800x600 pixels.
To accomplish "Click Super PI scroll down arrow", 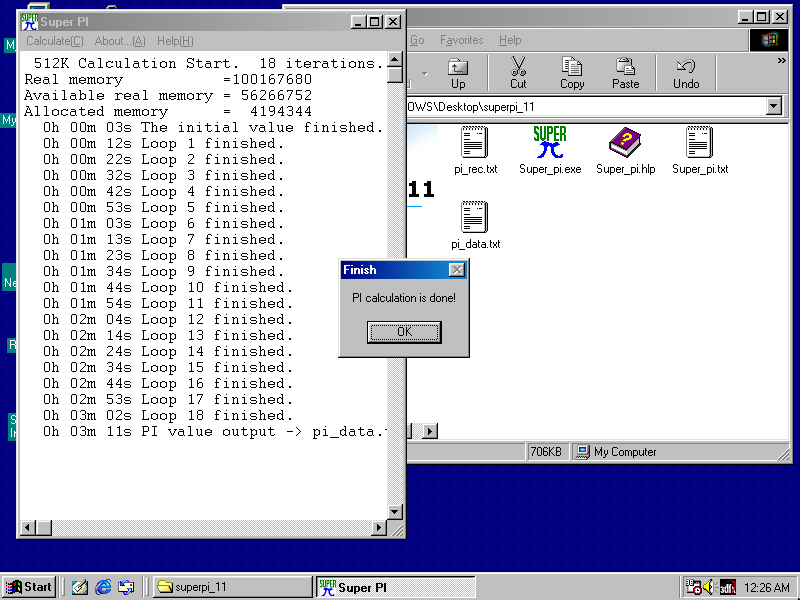I will [x=394, y=512].
